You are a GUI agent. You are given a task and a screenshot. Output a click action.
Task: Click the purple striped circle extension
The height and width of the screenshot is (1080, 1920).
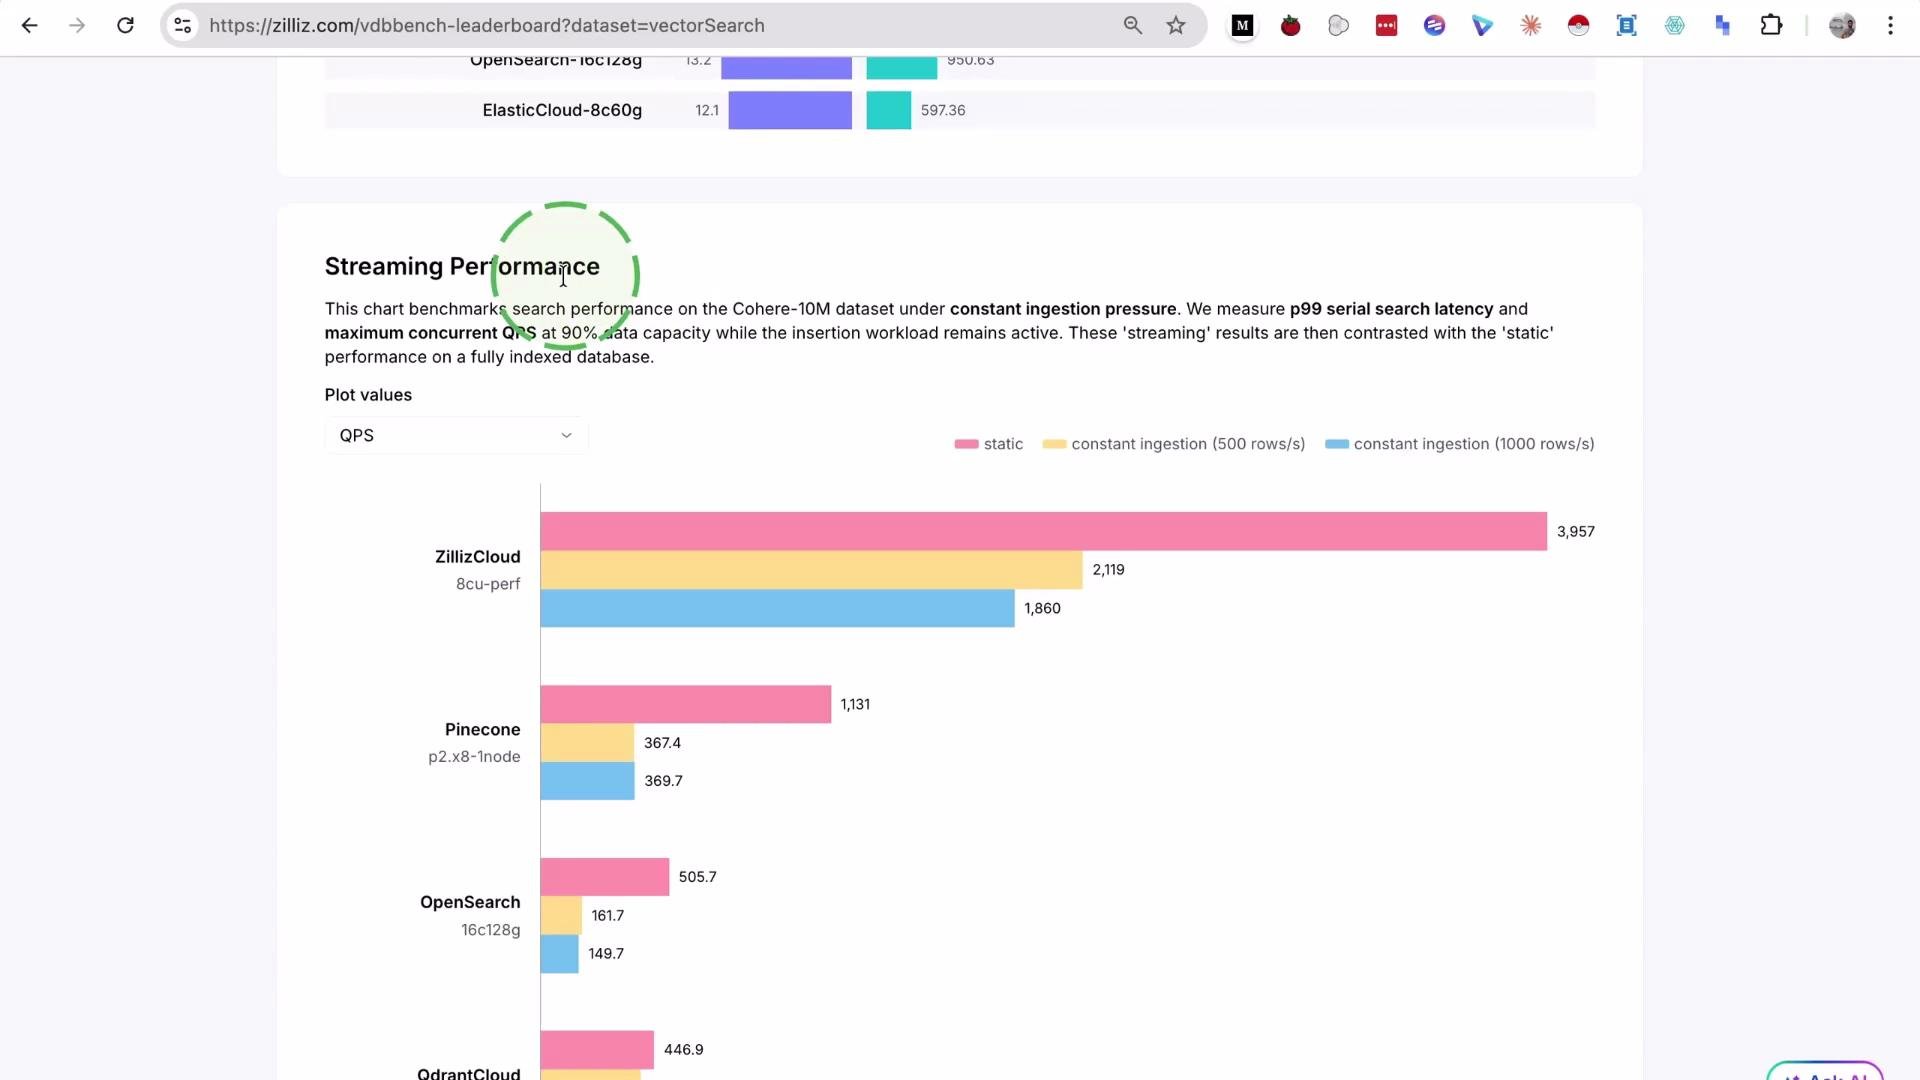(x=1434, y=26)
